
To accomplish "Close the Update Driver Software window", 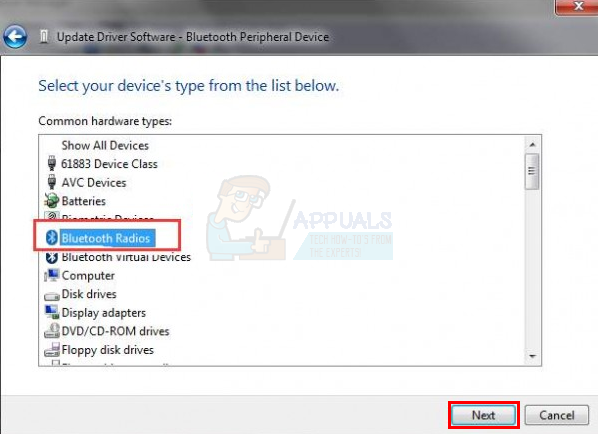I will tap(577, 6).
